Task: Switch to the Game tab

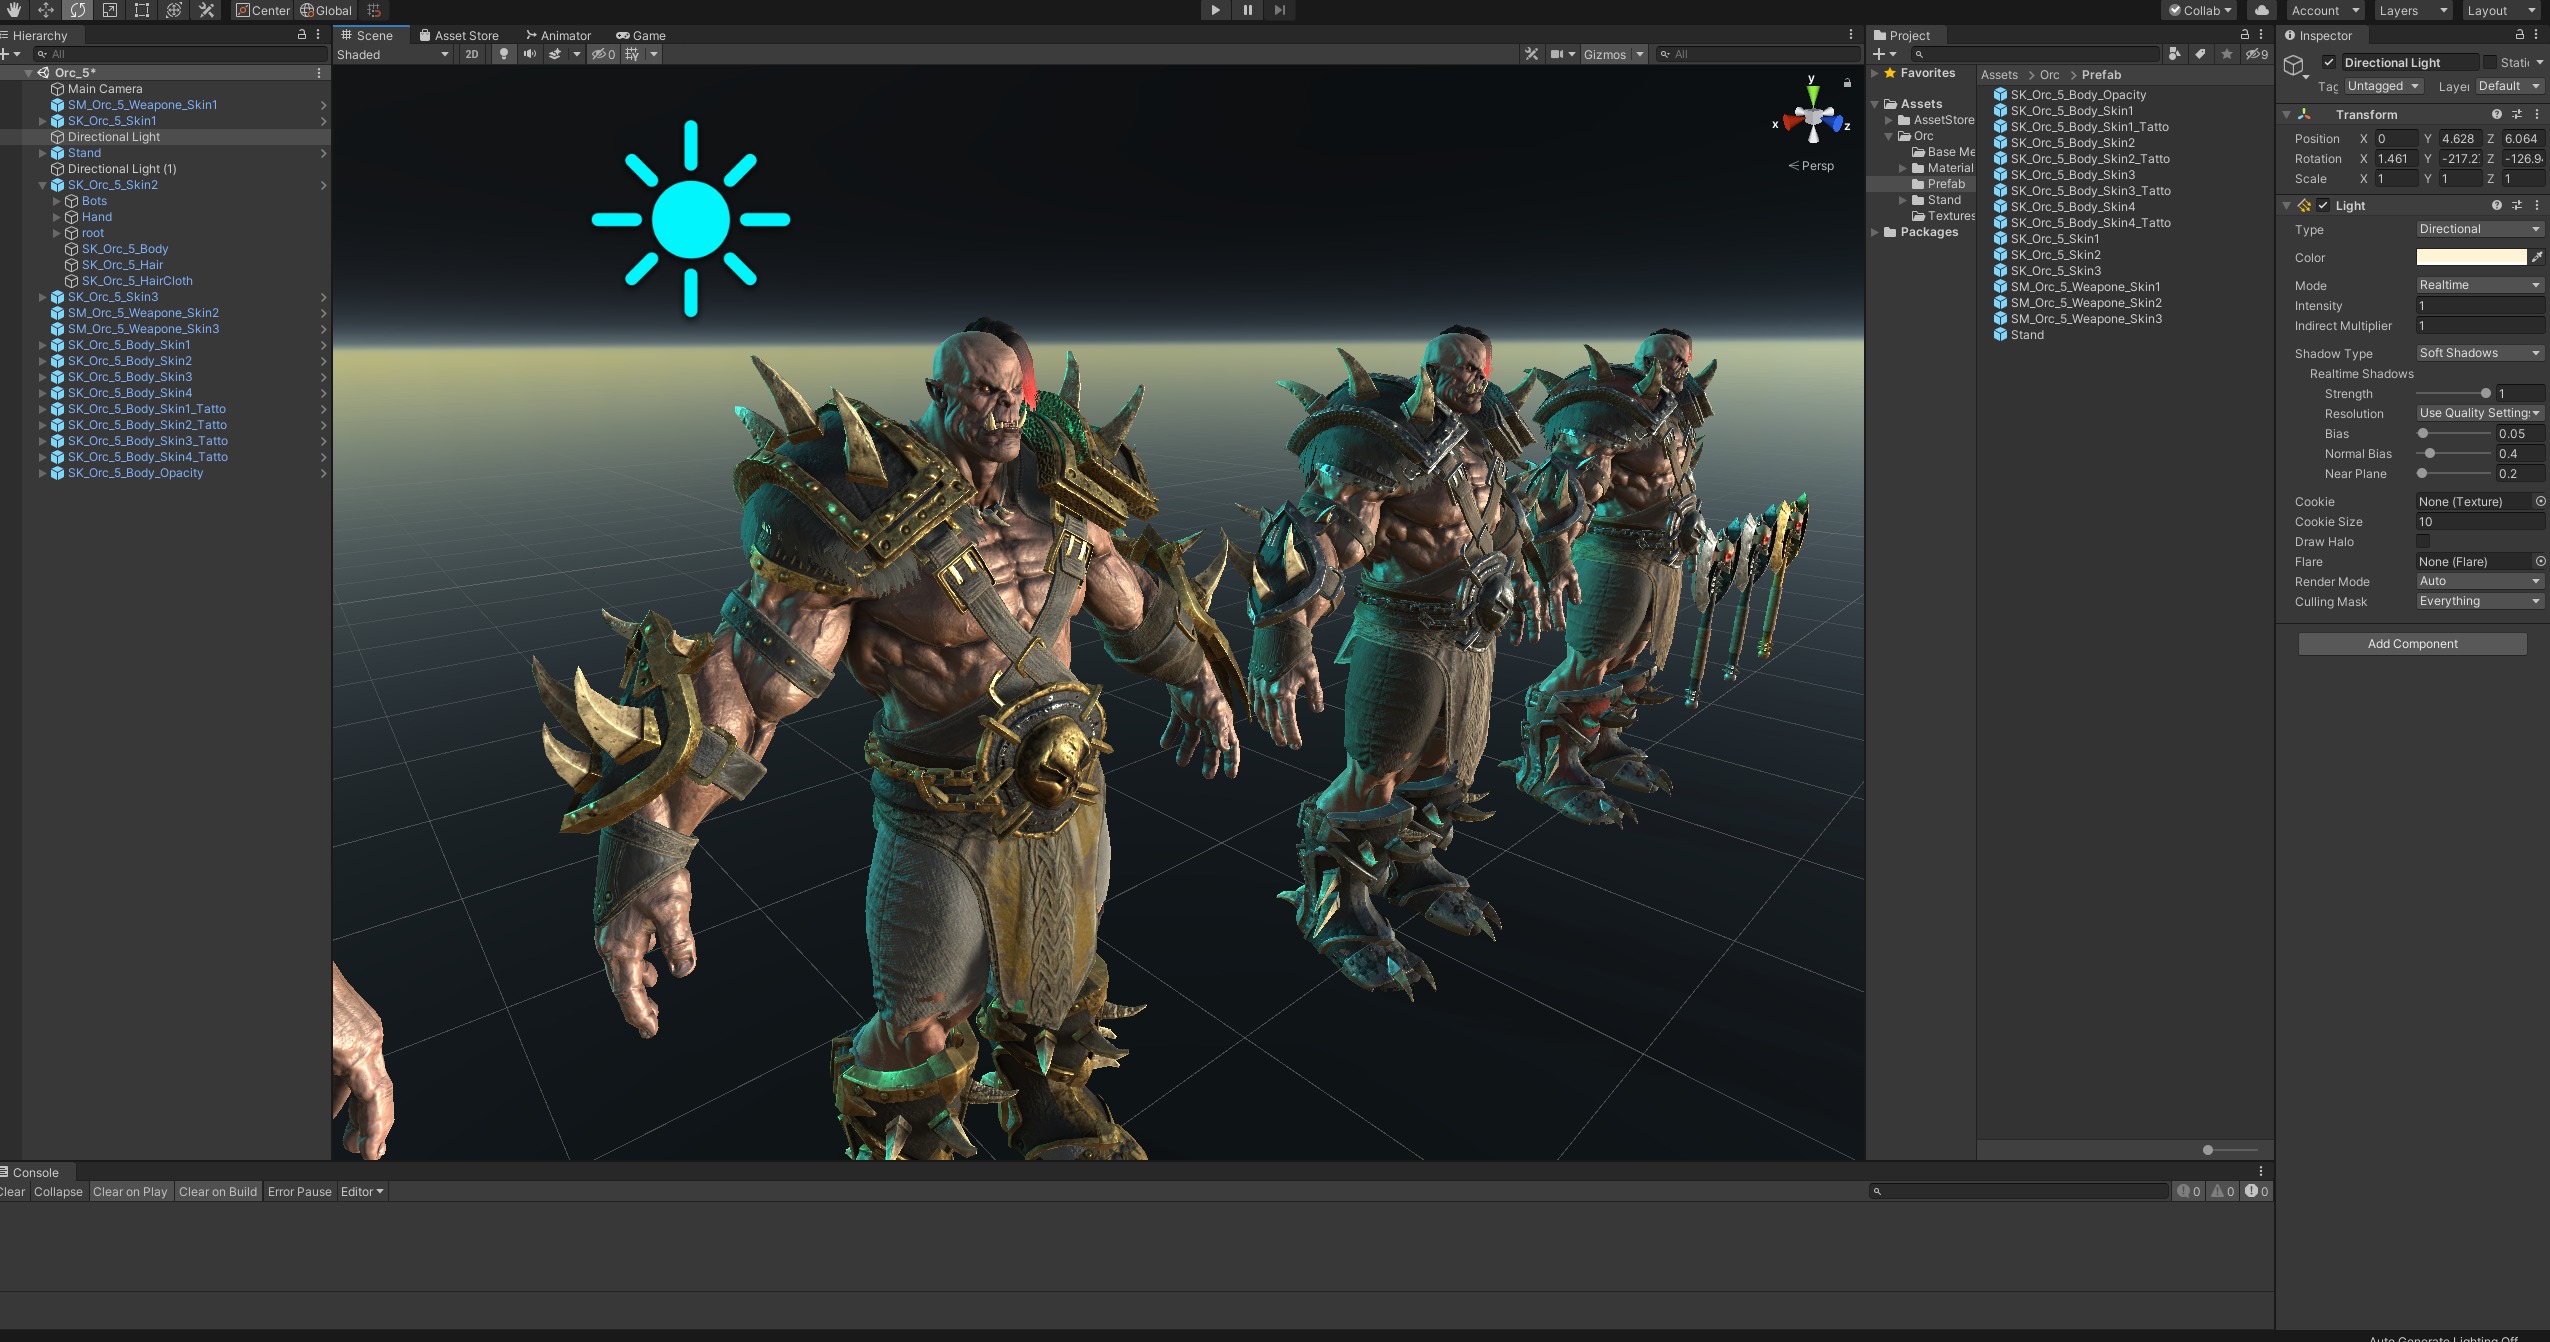Action: coord(641,35)
